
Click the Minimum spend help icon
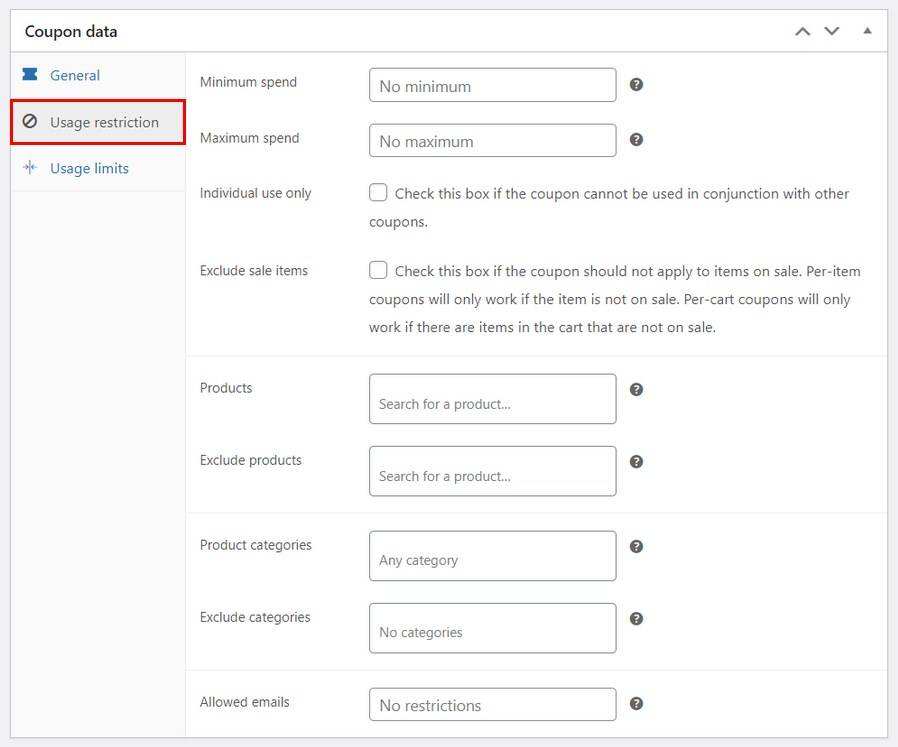coord(636,85)
